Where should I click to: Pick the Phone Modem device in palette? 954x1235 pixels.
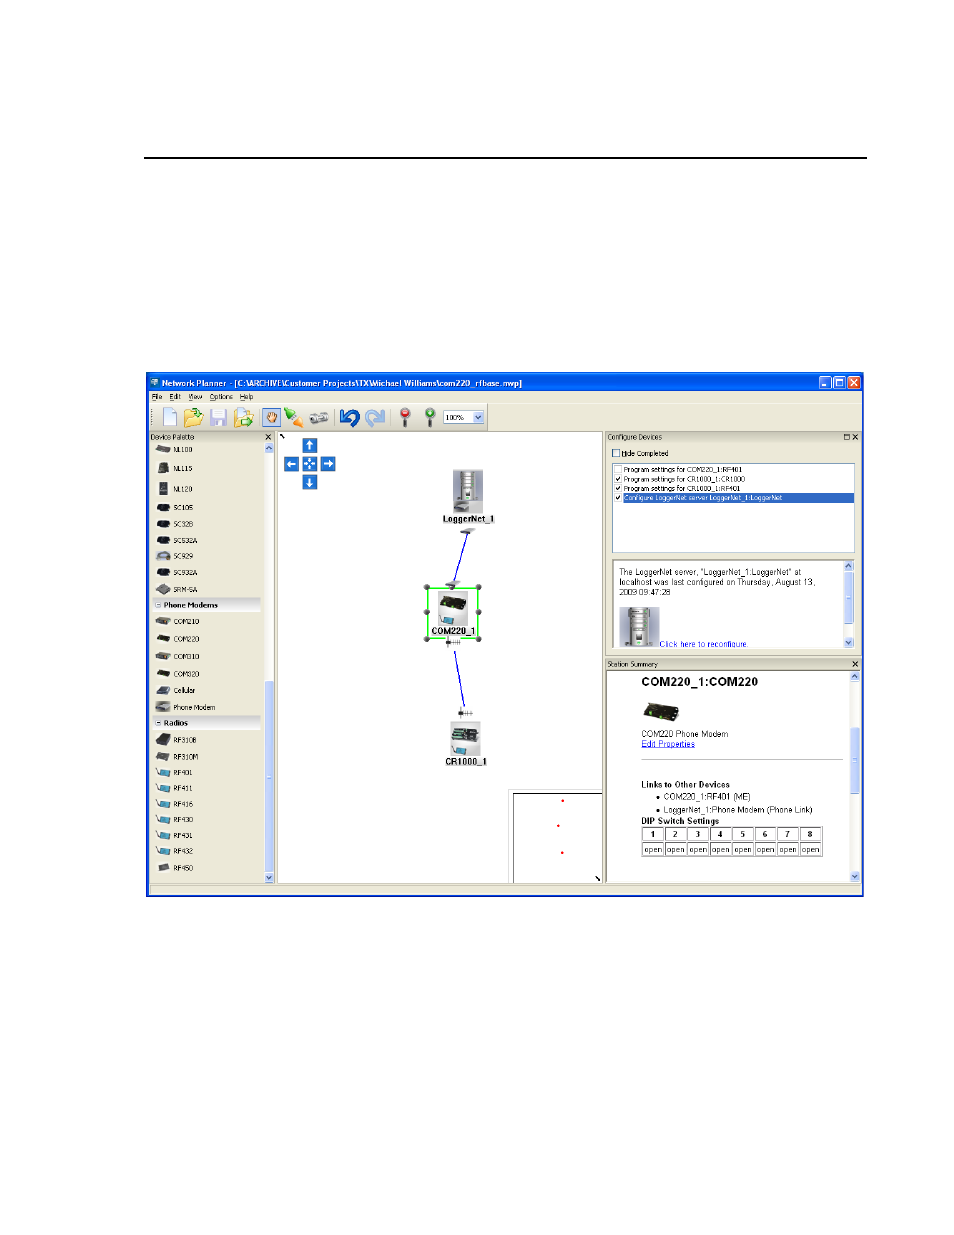click(x=185, y=708)
